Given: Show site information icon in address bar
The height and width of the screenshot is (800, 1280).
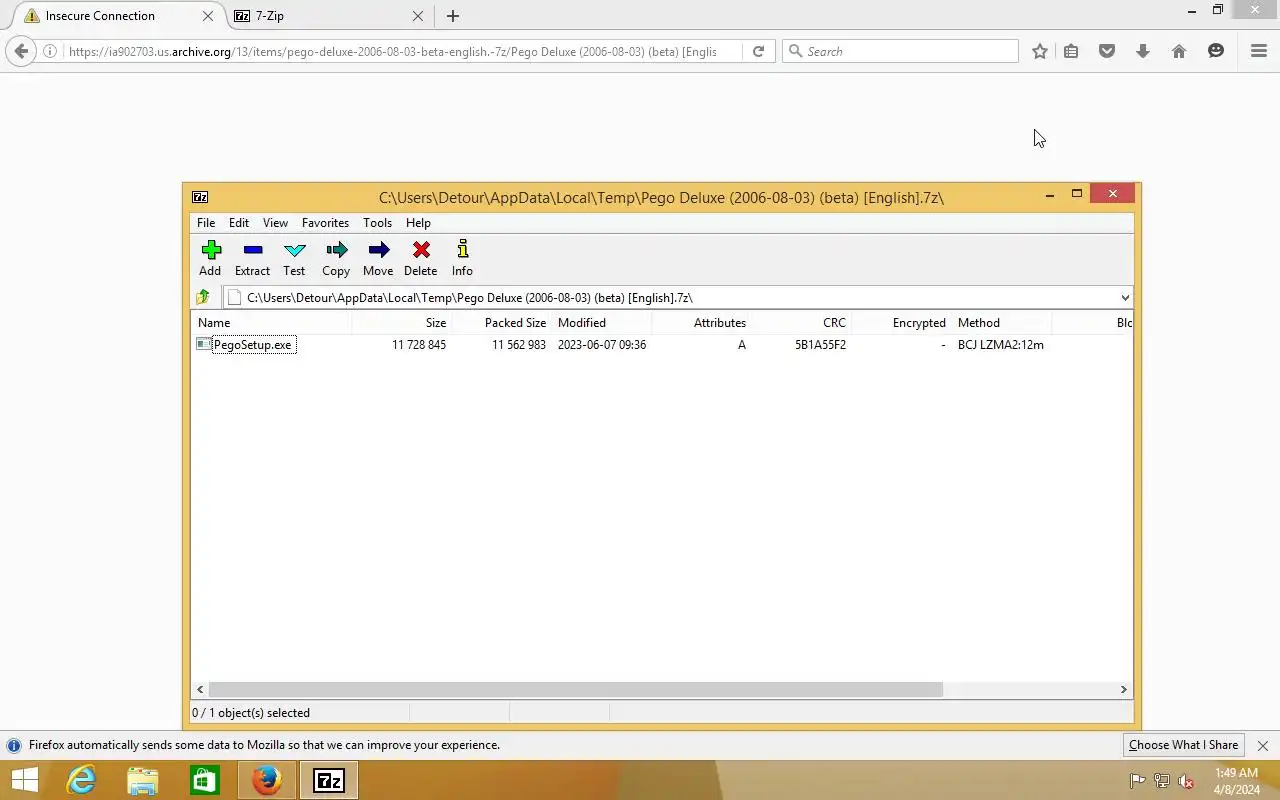Looking at the screenshot, I should point(50,51).
